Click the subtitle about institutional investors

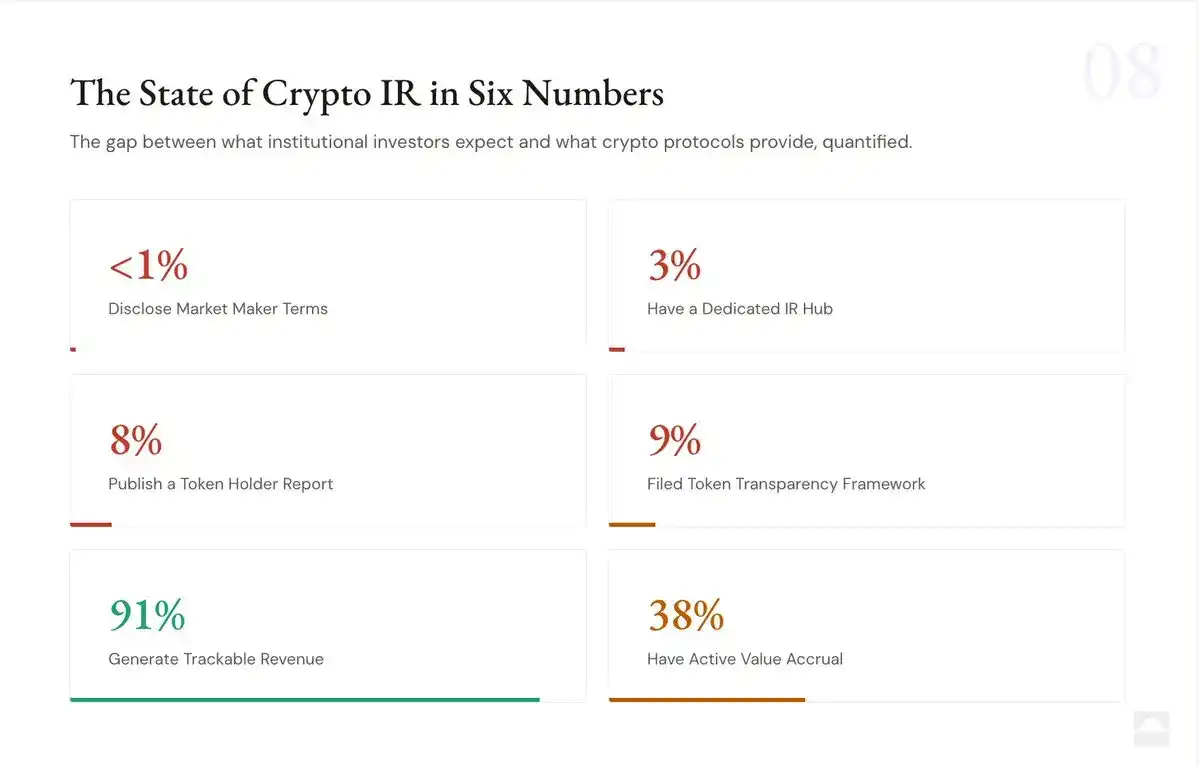[x=490, y=142]
